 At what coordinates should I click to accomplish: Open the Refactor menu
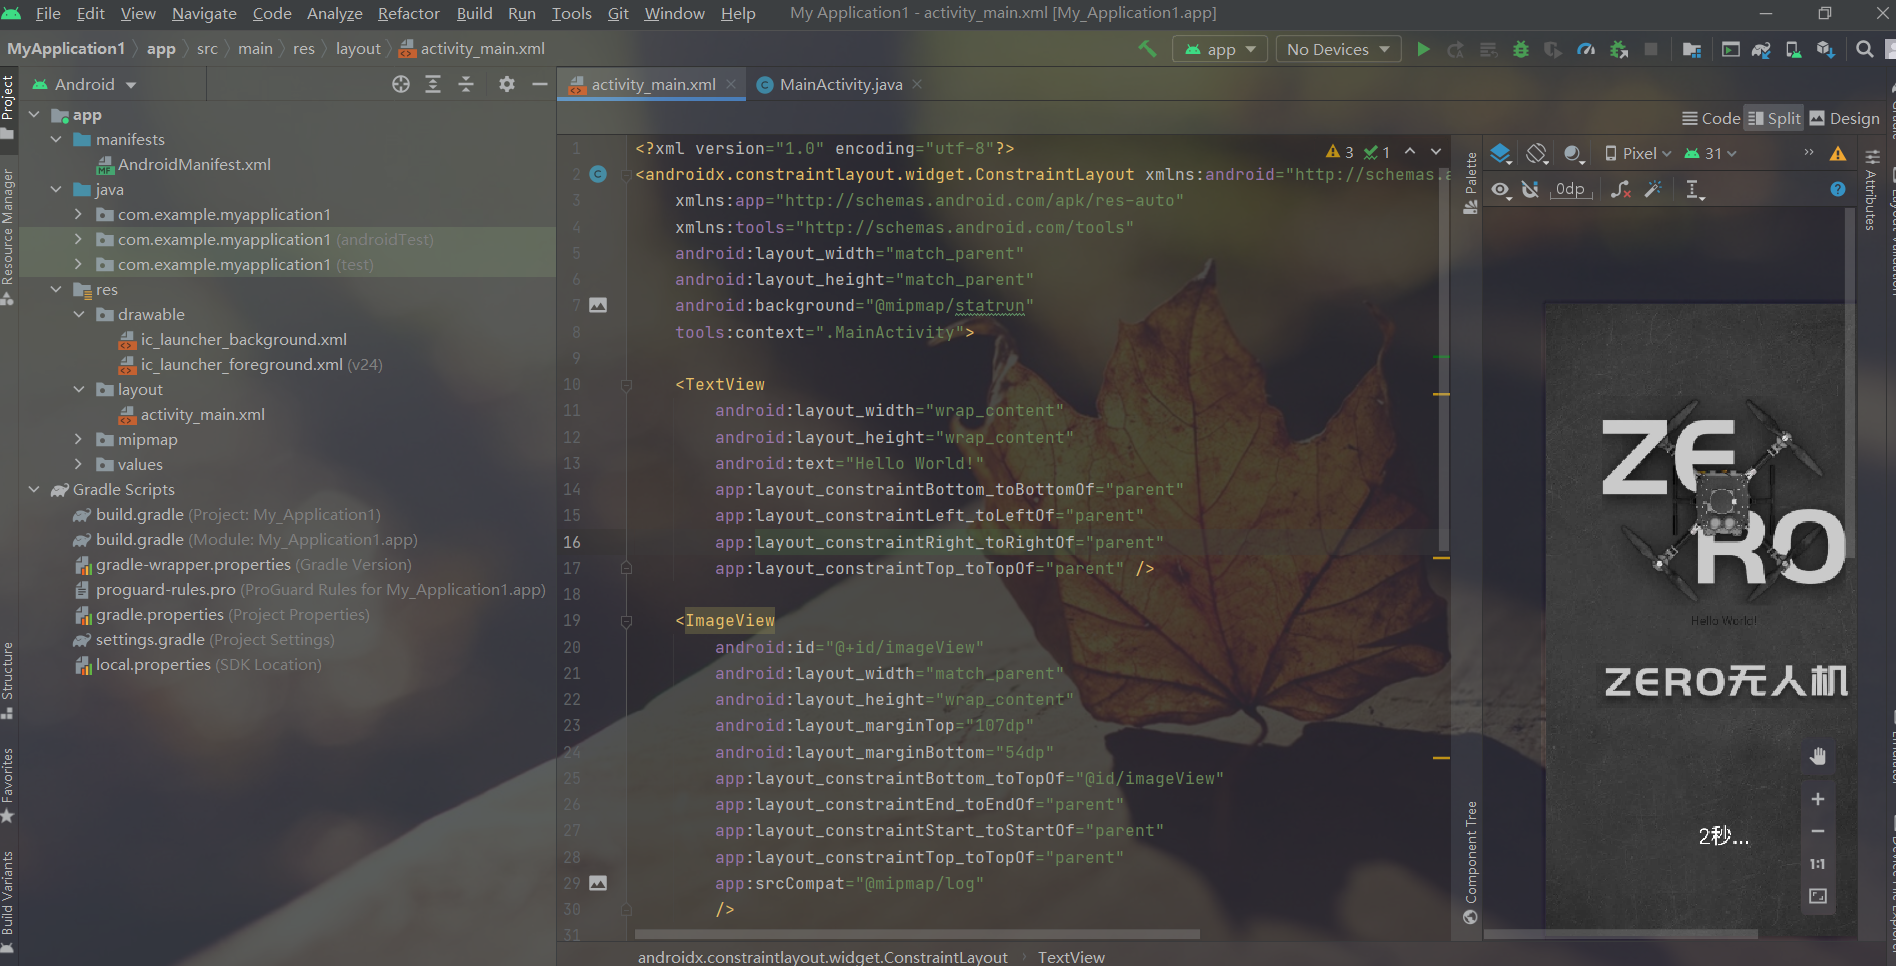click(407, 13)
